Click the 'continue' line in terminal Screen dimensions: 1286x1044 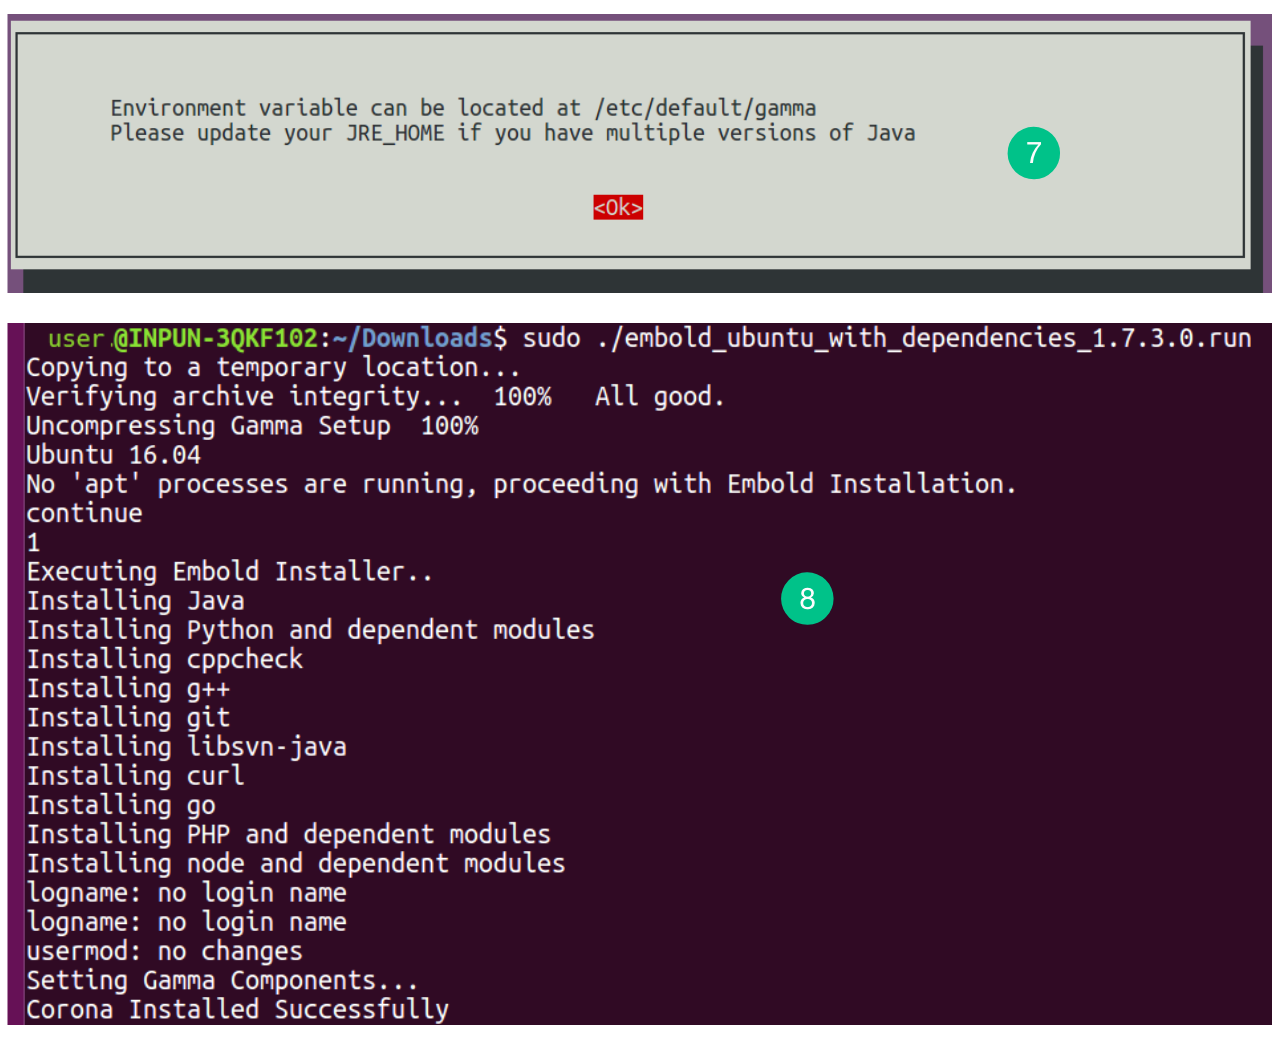(84, 513)
